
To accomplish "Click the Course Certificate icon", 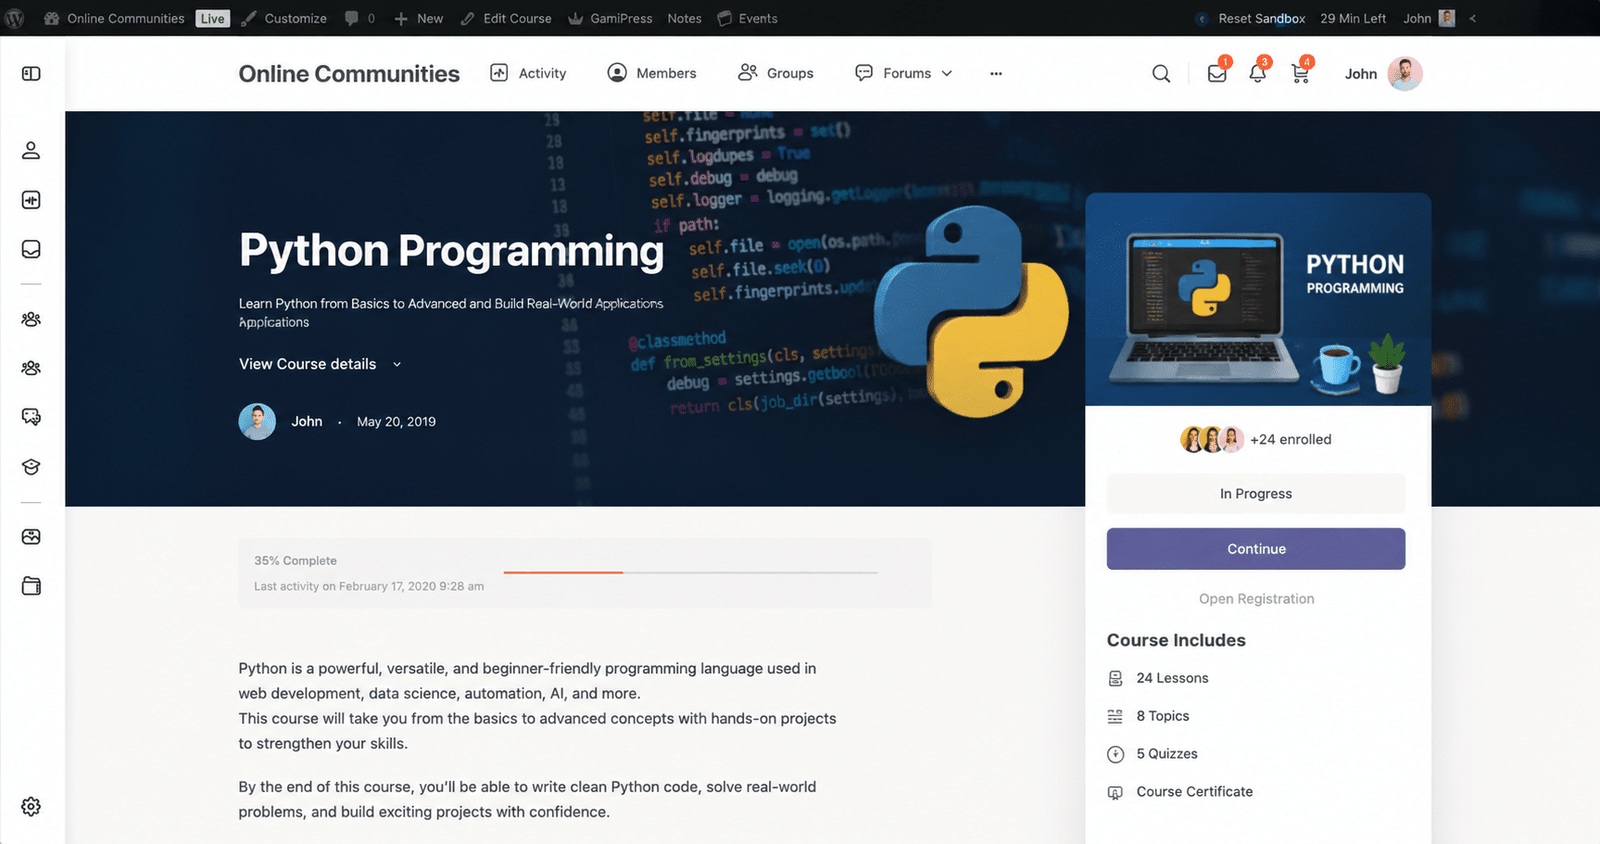I will [x=1115, y=792].
